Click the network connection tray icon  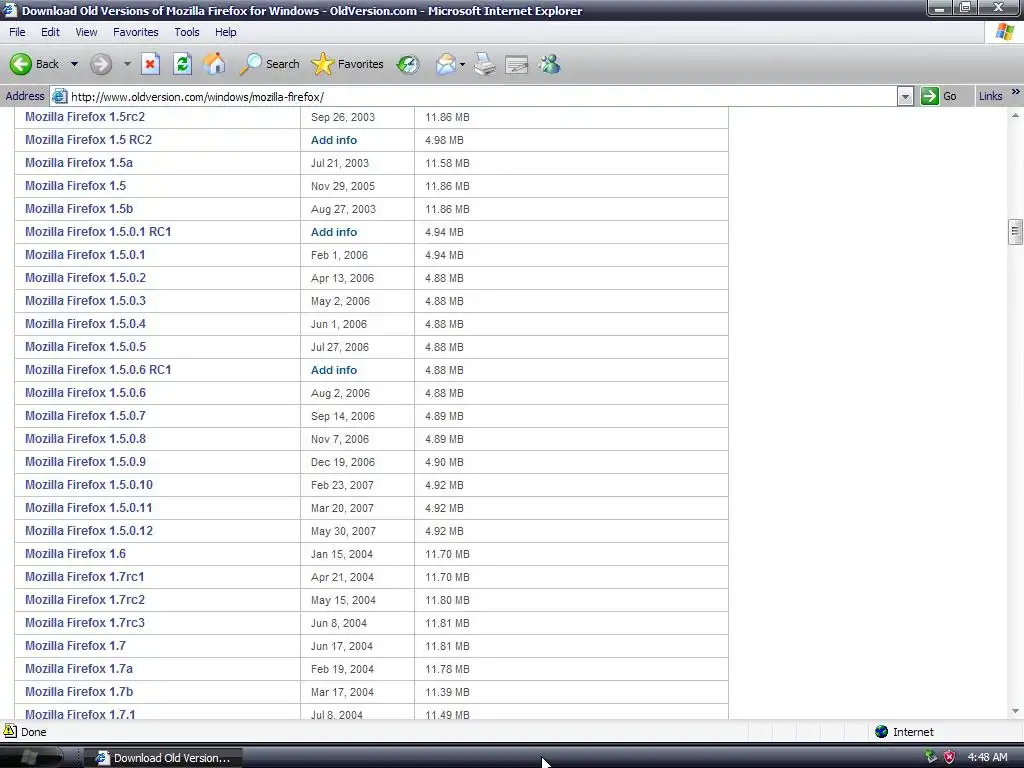coord(931,758)
